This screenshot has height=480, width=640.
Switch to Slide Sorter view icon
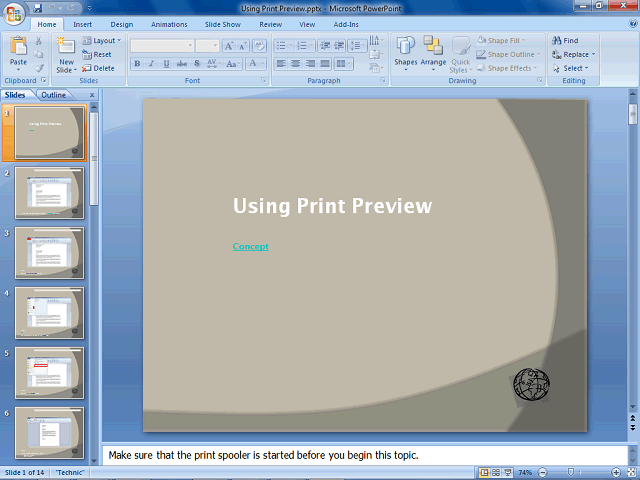496,472
